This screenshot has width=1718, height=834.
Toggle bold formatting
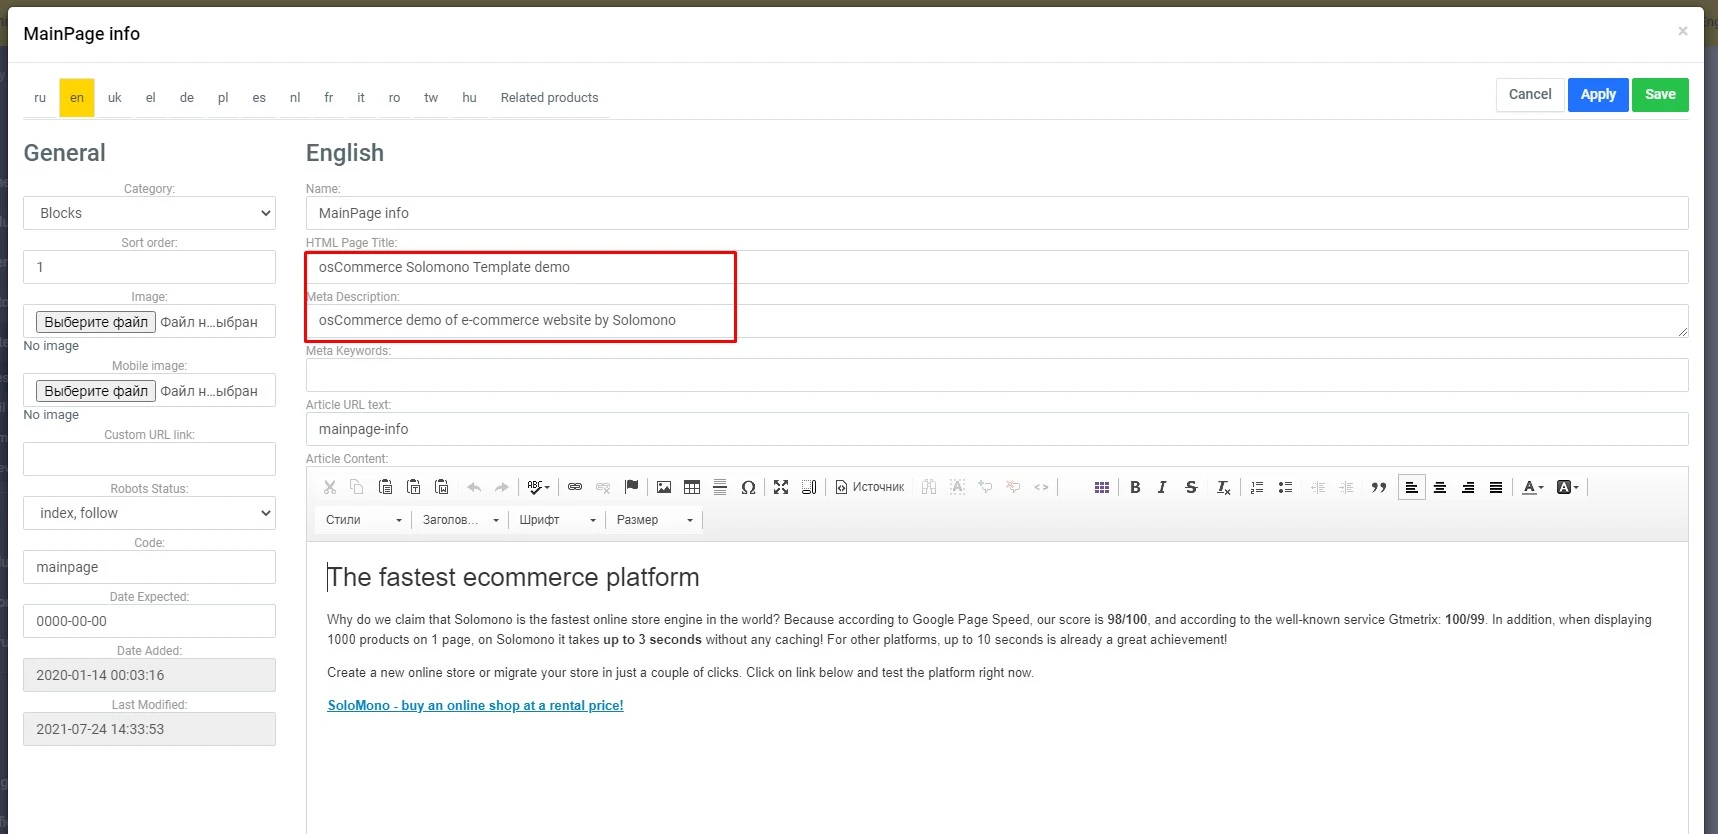pos(1135,487)
